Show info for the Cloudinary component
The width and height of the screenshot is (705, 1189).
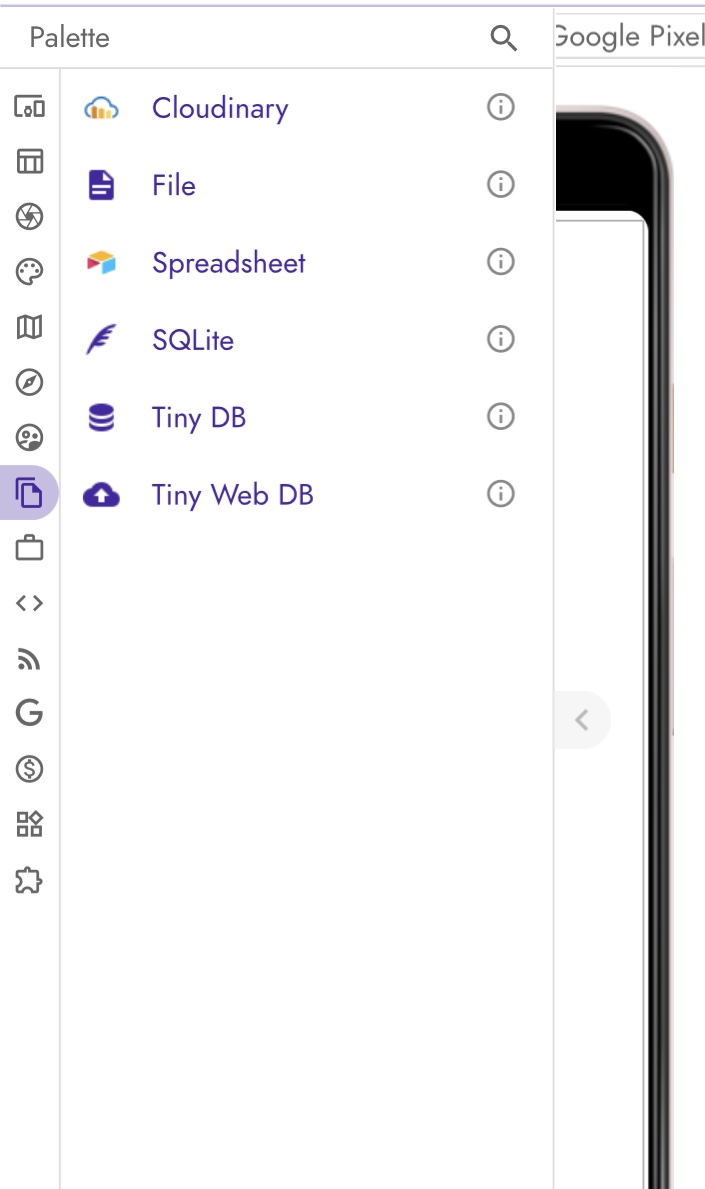pos(500,107)
